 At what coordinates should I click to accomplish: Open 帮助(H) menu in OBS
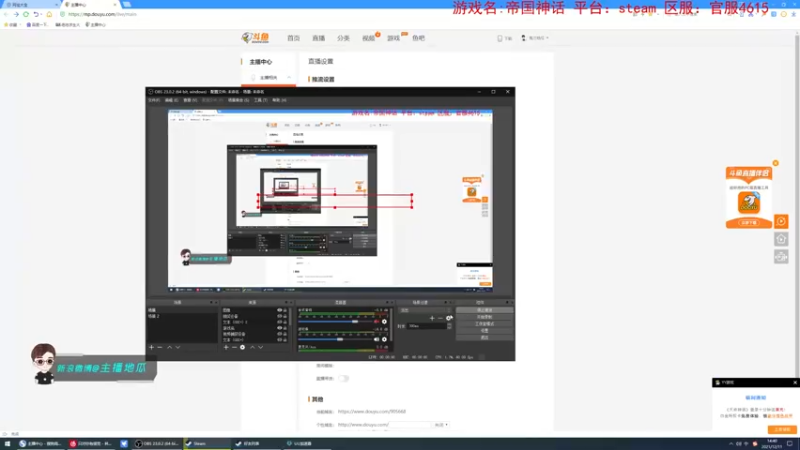tap(279, 101)
